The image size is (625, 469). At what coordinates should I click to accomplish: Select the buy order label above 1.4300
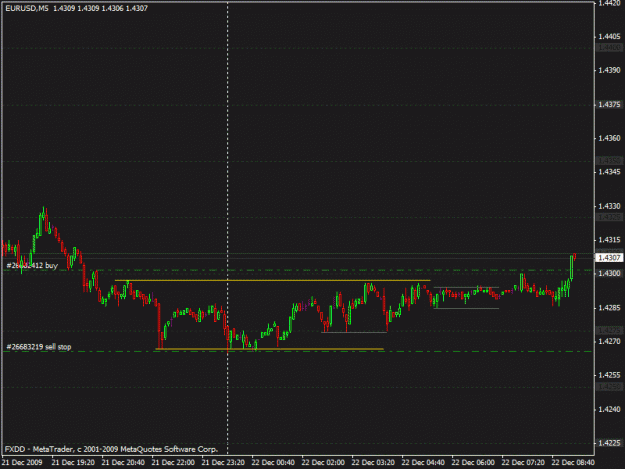pos(32,265)
